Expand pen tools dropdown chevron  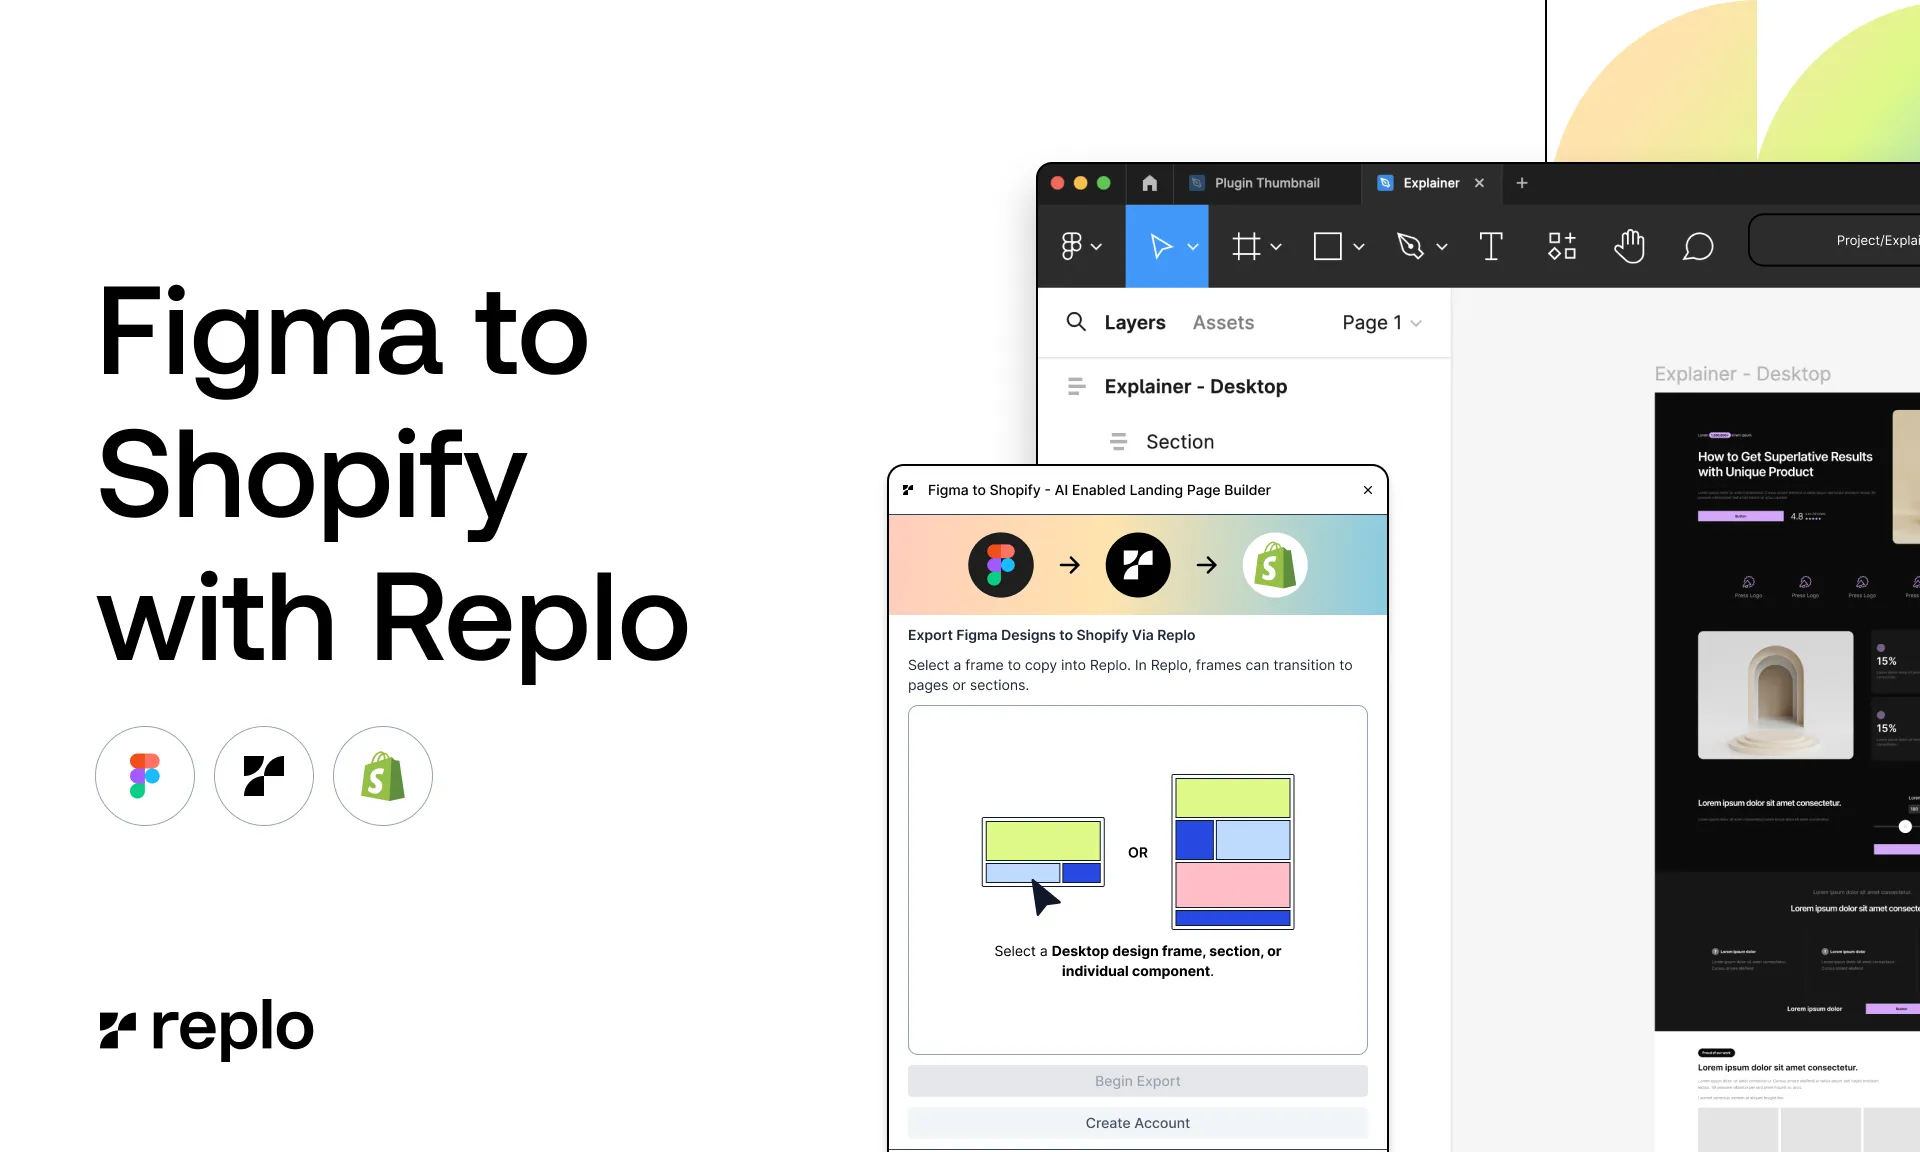pyautogui.click(x=1442, y=247)
